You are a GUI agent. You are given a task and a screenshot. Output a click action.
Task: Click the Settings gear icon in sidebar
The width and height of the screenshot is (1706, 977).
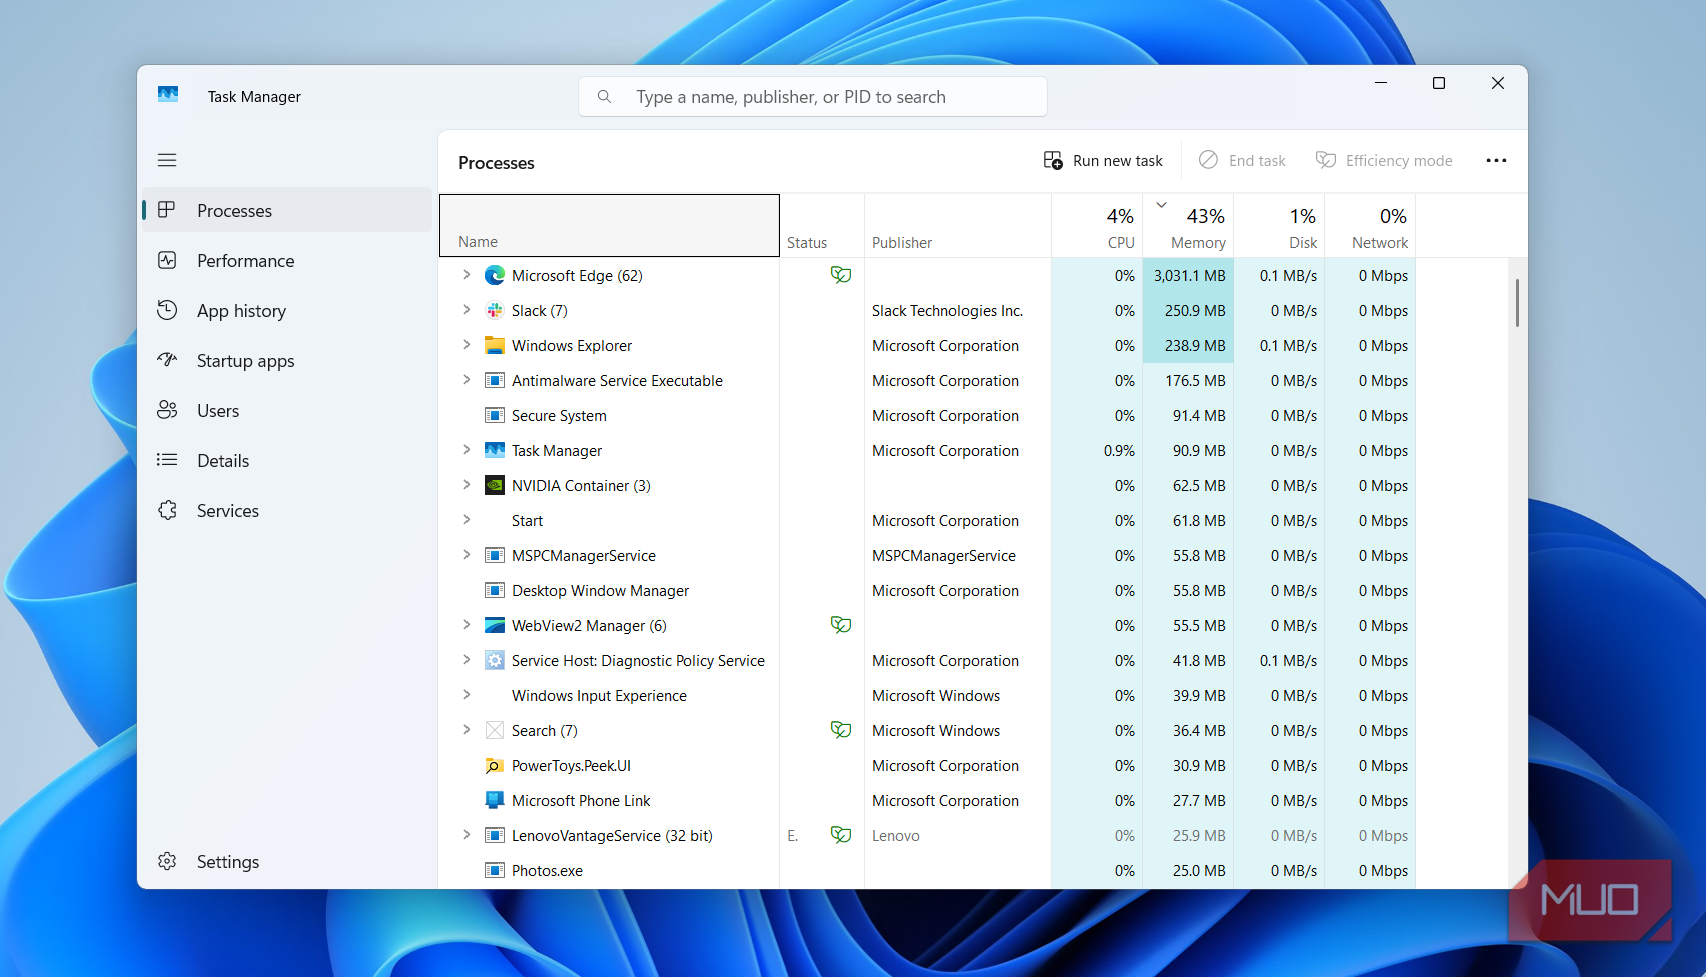(167, 861)
